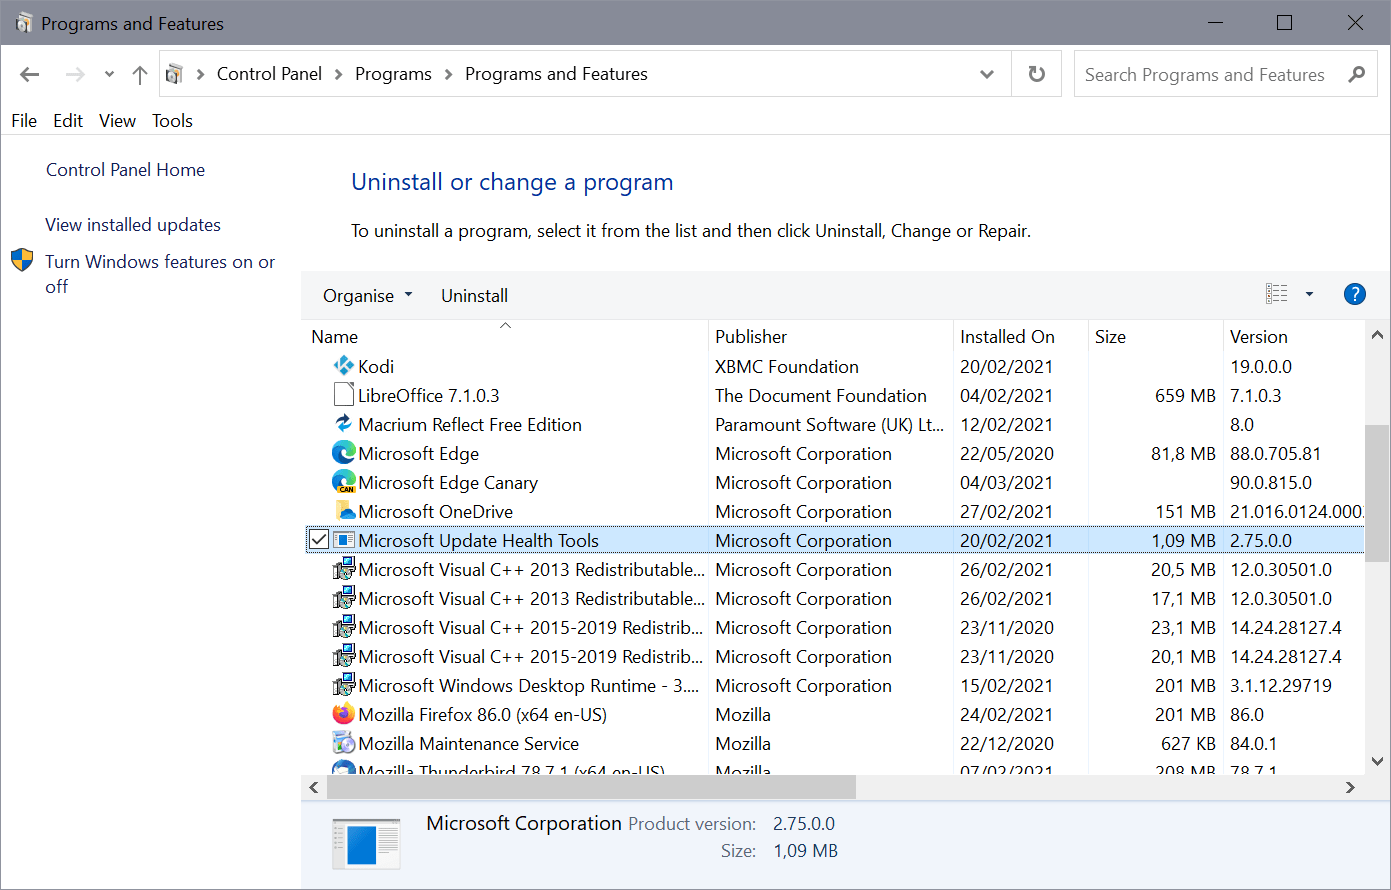Open Turn Windows features on or off
This screenshot has height=890, width=1391.
pyautogui.click(x=160, y=261)
